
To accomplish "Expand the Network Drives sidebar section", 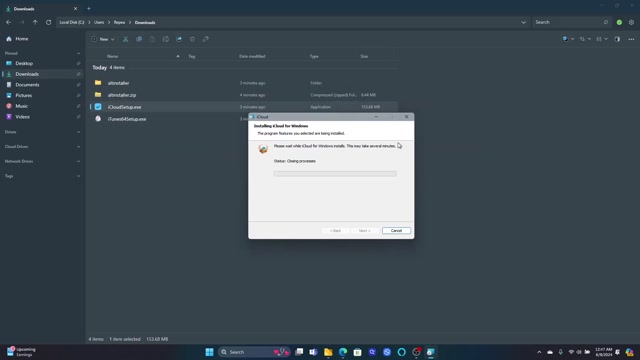I will (78, 162).
